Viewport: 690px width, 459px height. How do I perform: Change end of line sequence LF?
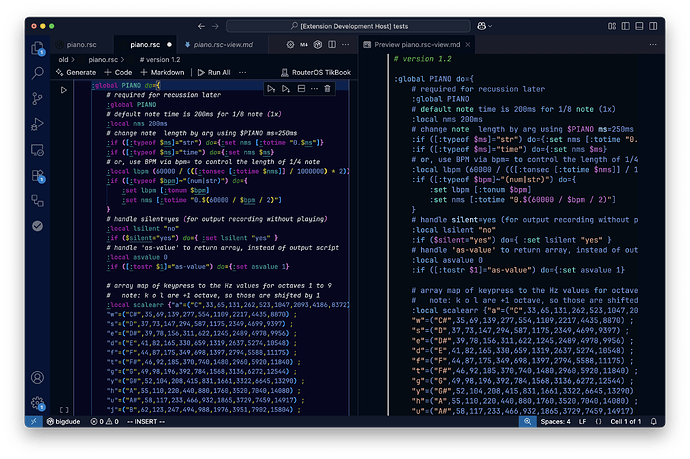coord(583,422)
